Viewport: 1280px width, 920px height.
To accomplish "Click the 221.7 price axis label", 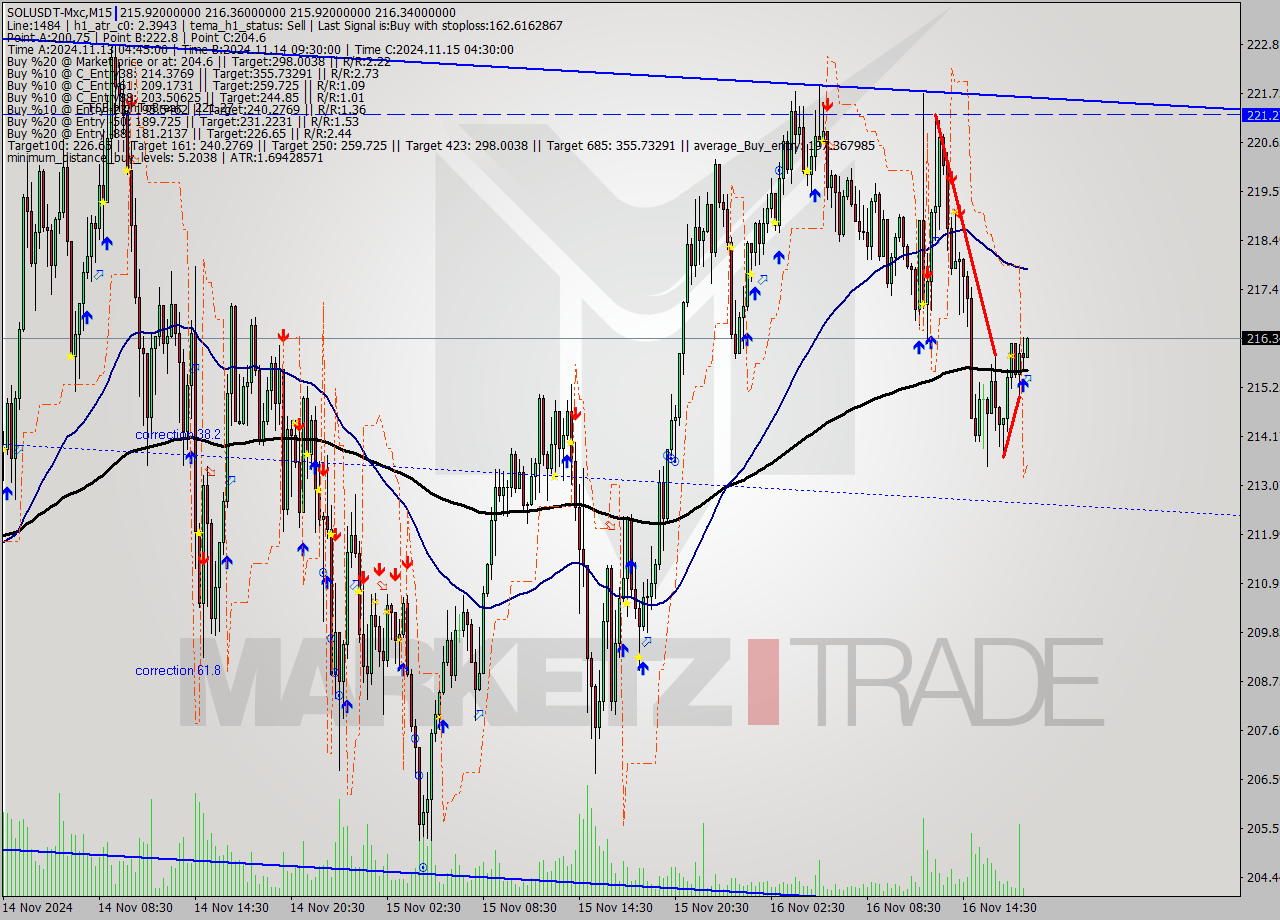I will (1263, 93).
